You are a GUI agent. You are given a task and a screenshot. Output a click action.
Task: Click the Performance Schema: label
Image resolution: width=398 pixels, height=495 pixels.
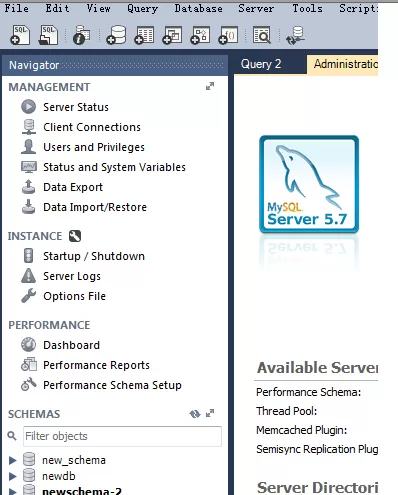[x=308, y=392]
